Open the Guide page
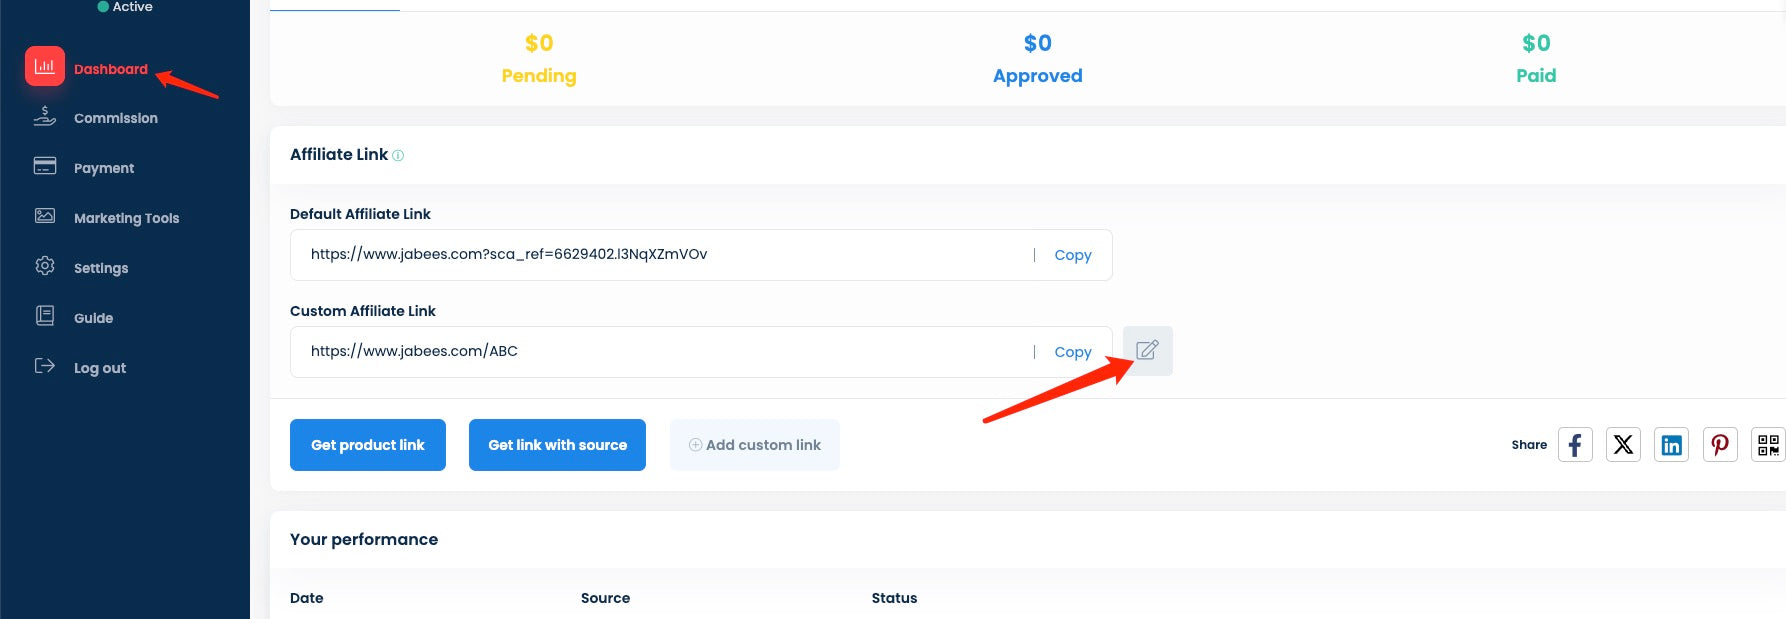The height and width of the screenshot is (619, 1786). tap(93, 318)
